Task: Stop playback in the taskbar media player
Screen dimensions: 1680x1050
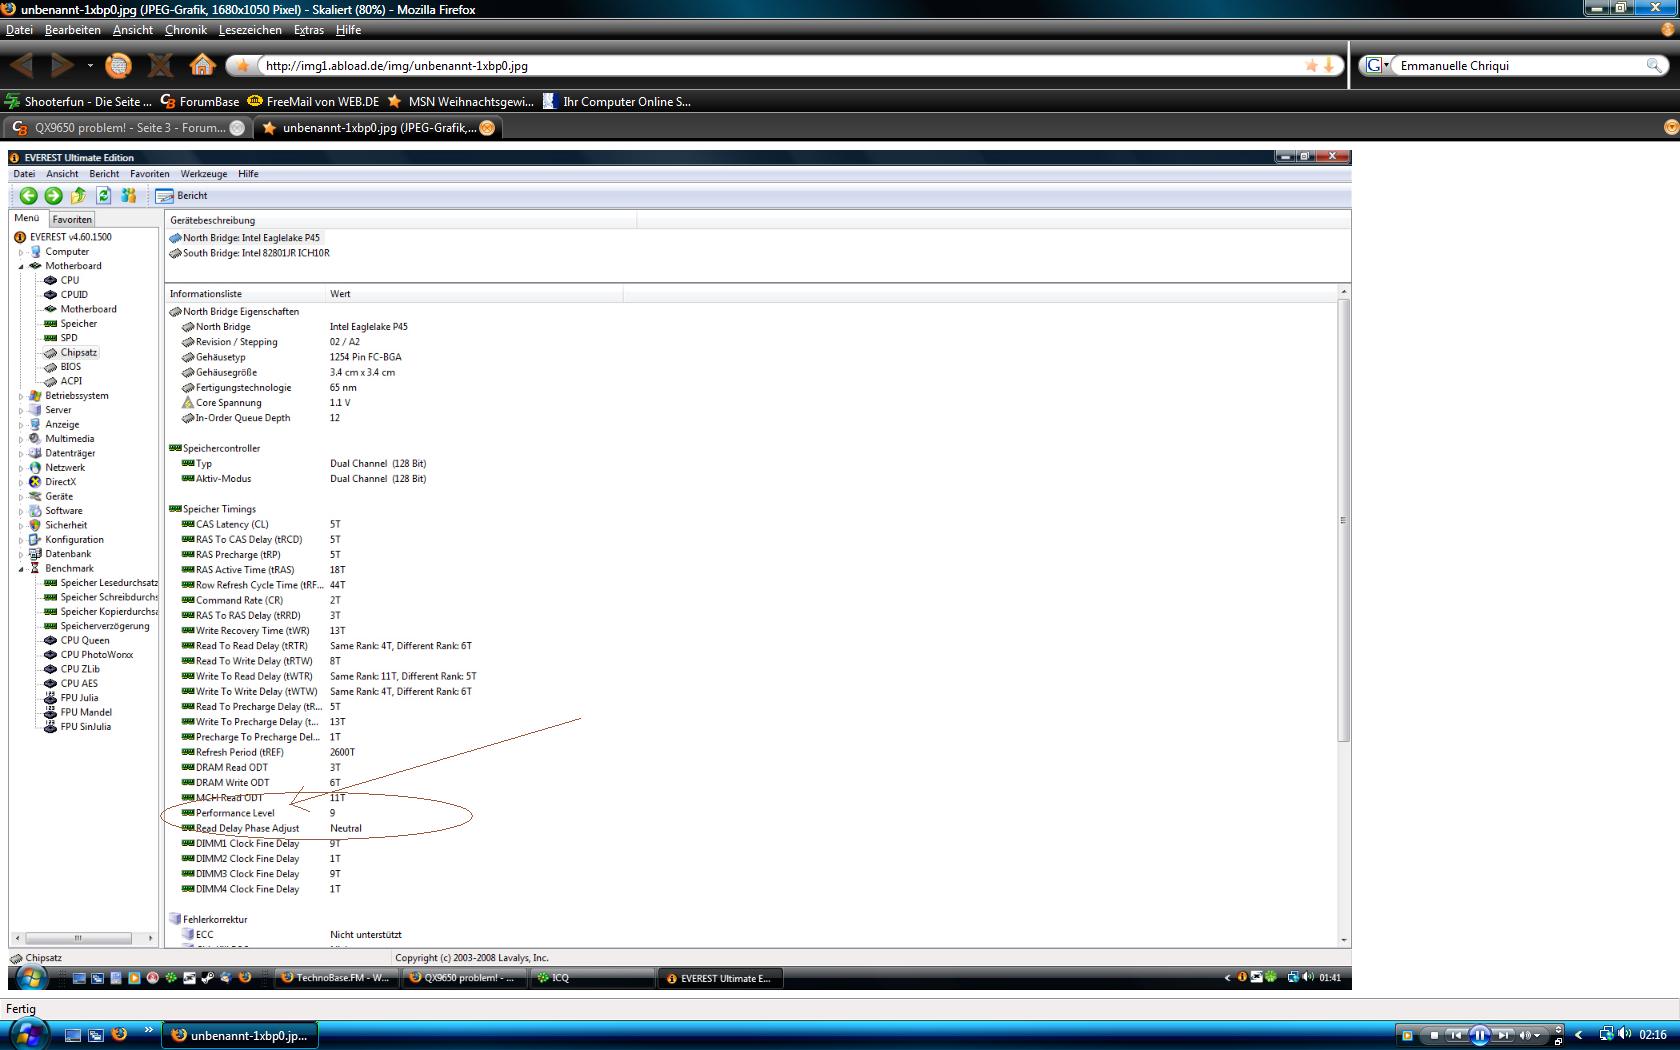Action: [x=1434, y=1035]
